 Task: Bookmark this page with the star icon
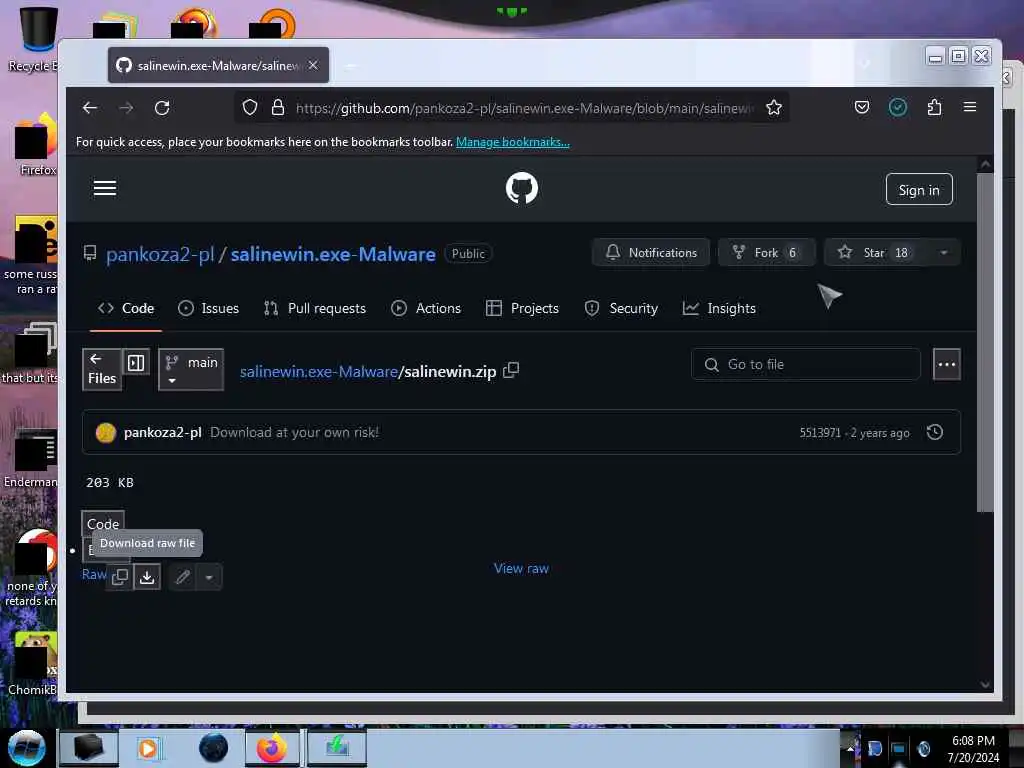[x=774, y=107]
